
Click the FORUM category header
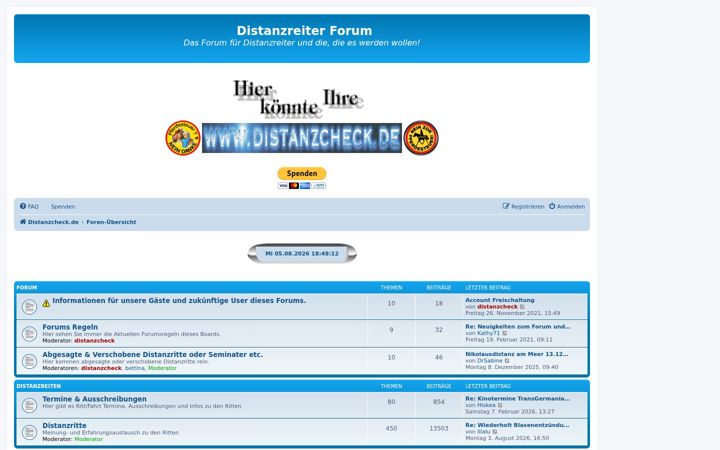(27, 288)
